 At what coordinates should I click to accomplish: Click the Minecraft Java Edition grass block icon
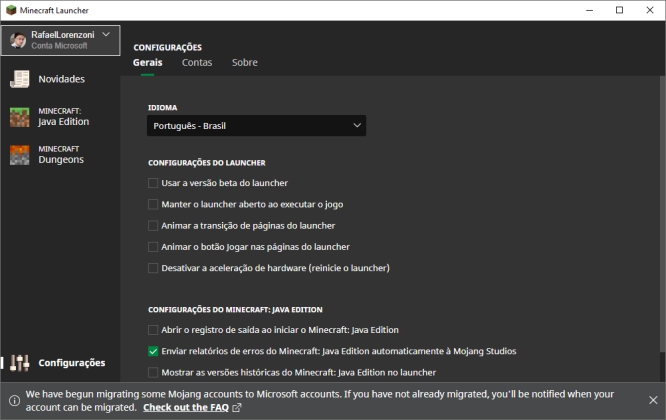(20, 117)
